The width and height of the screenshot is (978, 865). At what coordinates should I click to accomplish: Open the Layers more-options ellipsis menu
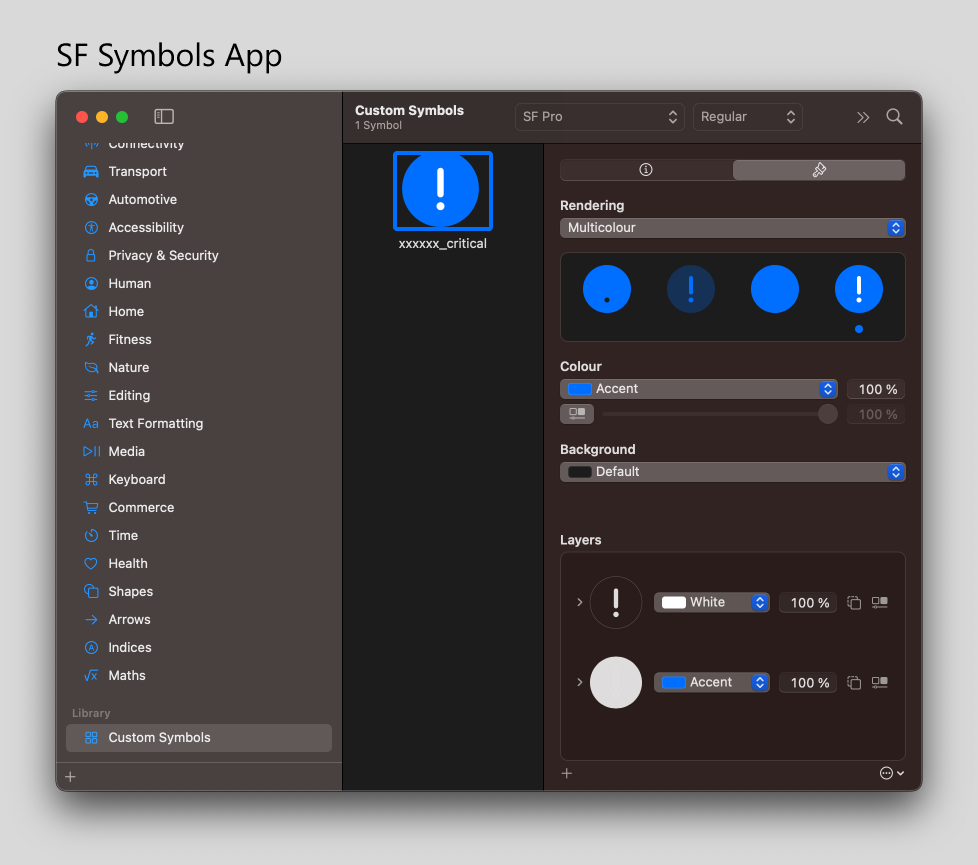pos(891,773)
